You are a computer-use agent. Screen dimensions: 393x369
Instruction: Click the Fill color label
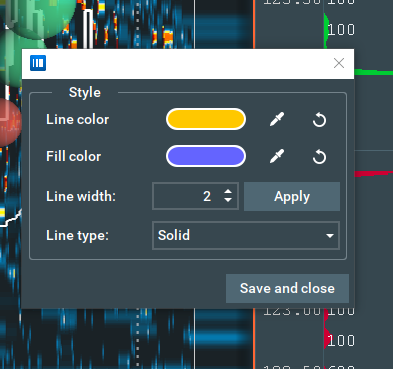(x=74, y=156)
